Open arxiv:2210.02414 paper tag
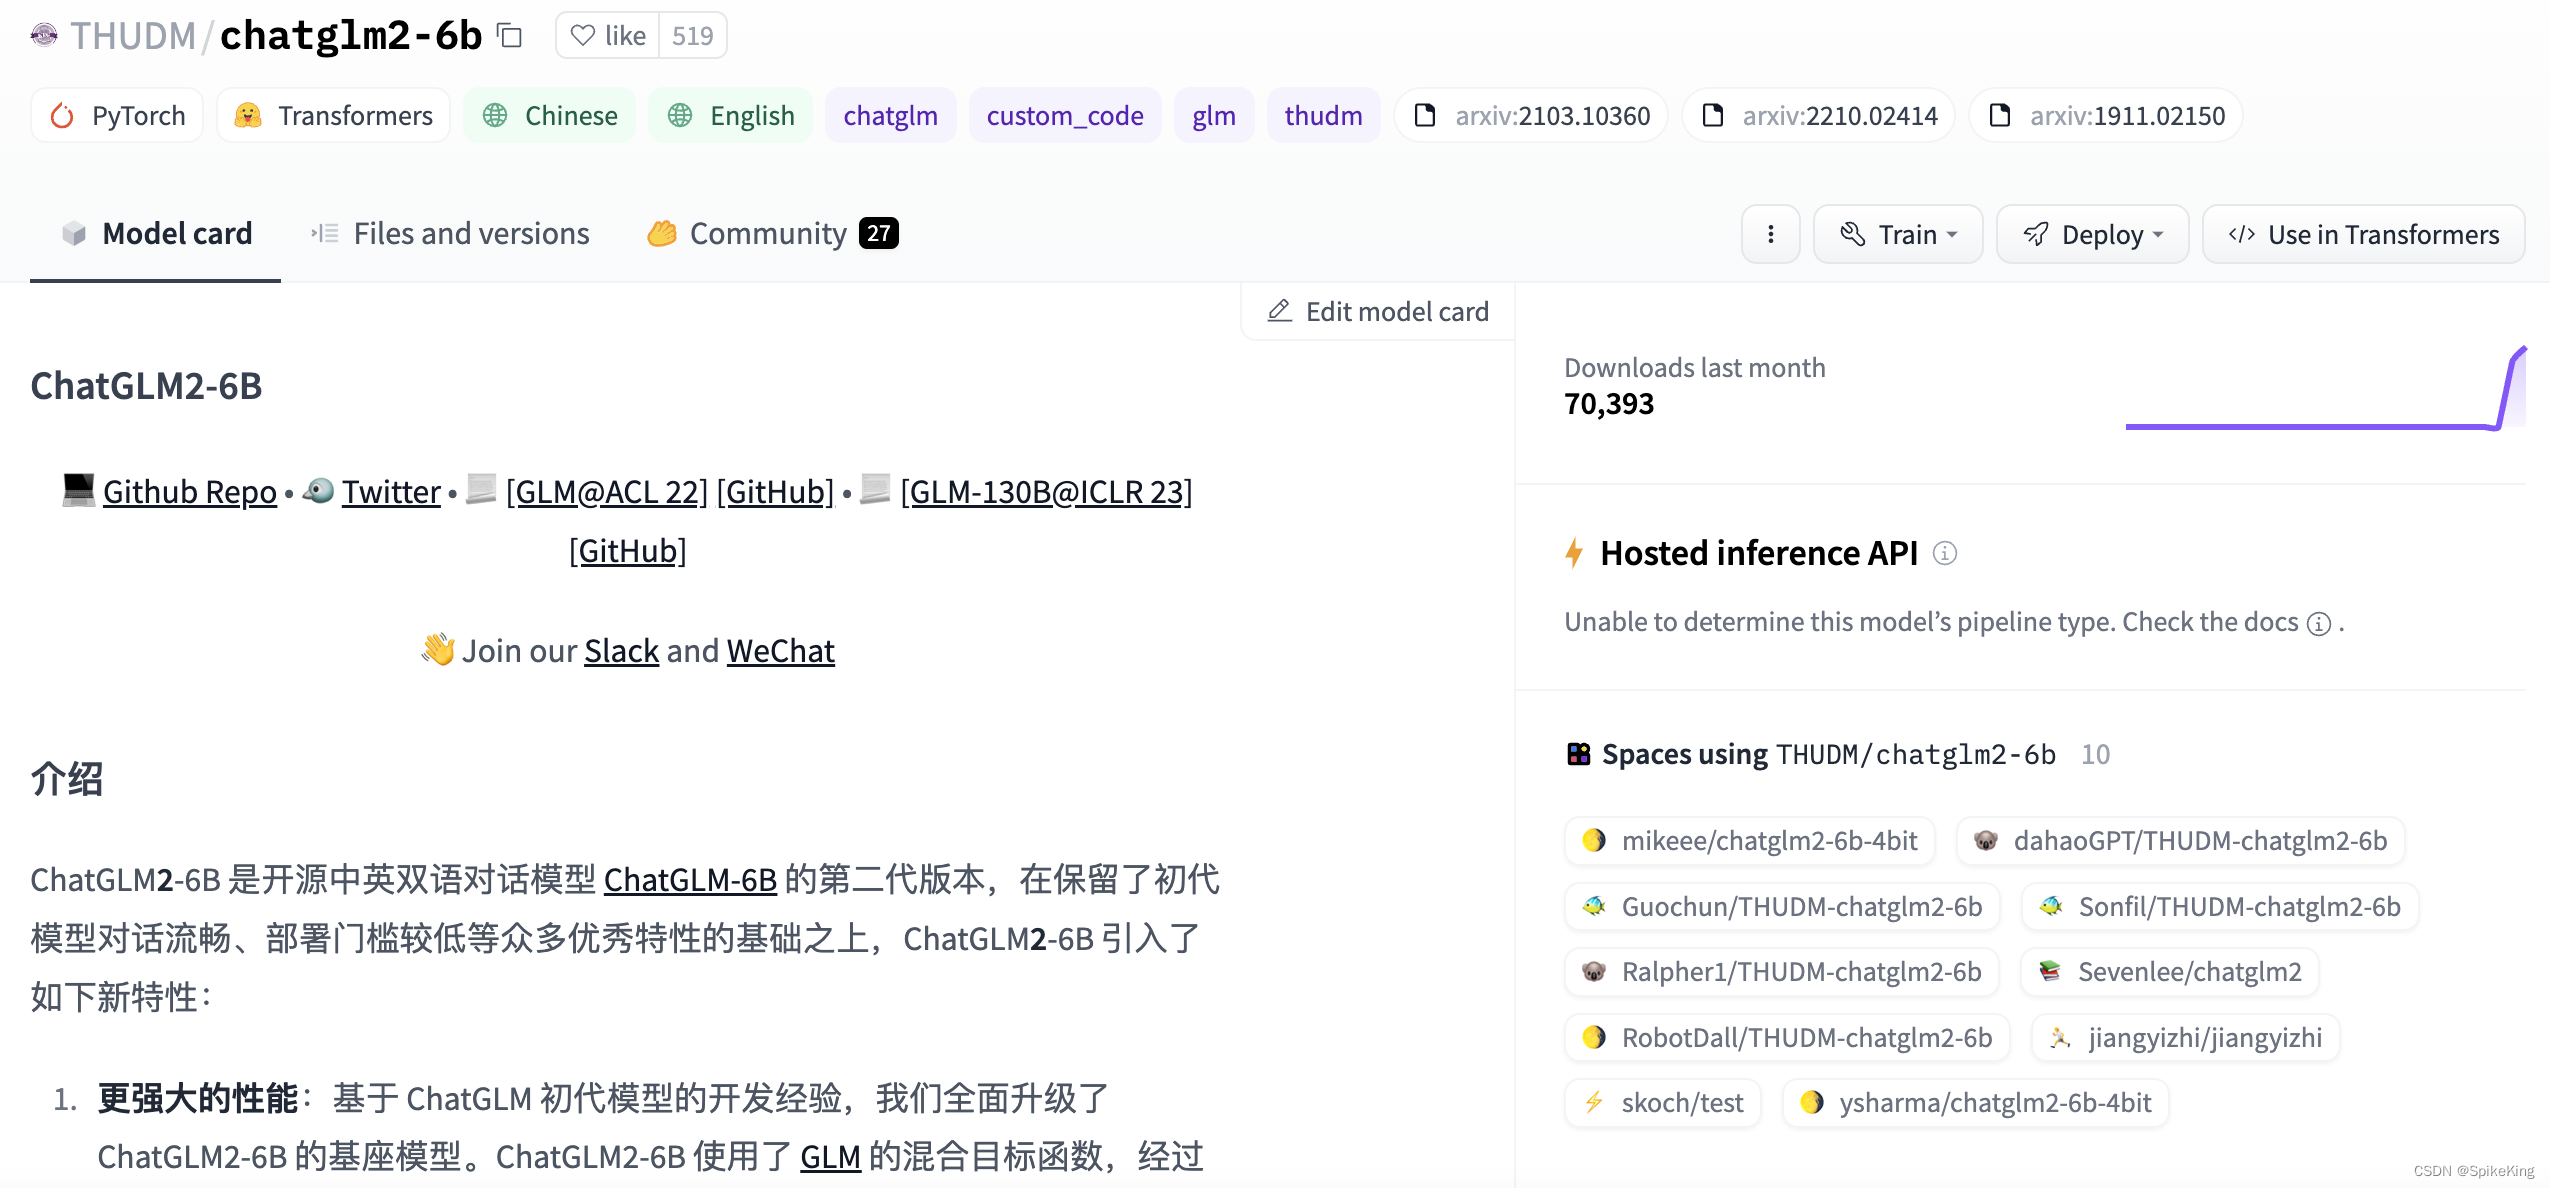The height and width of the screenshot is (1188, 2550). point(1819,116)
